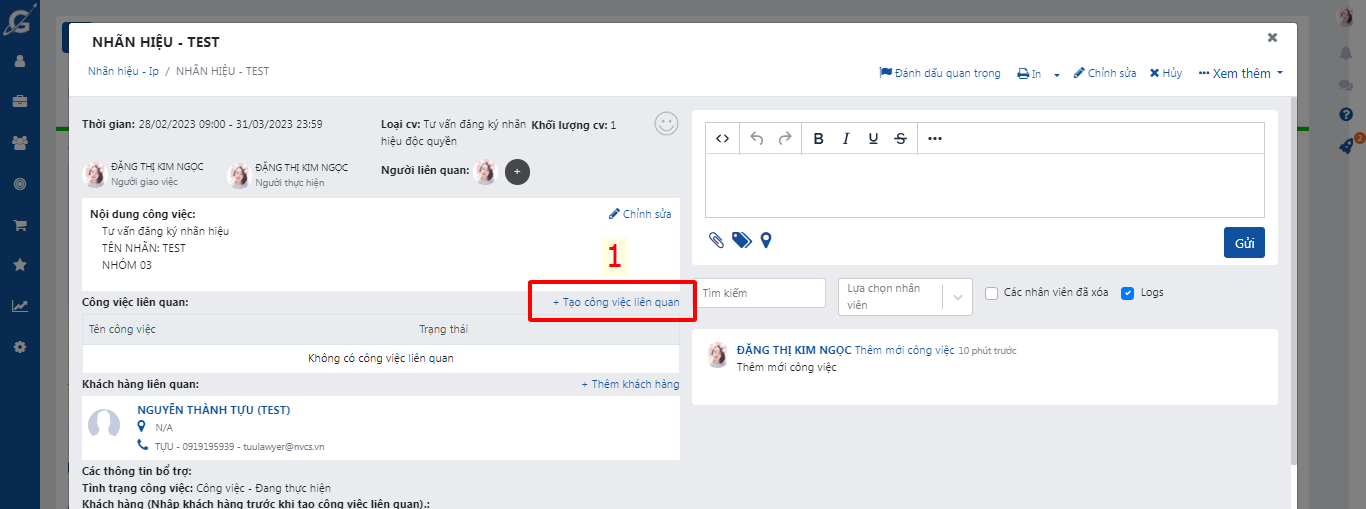Open the Nhãn hiệu - Ip breadcrumb link

[x=123, y=71]
